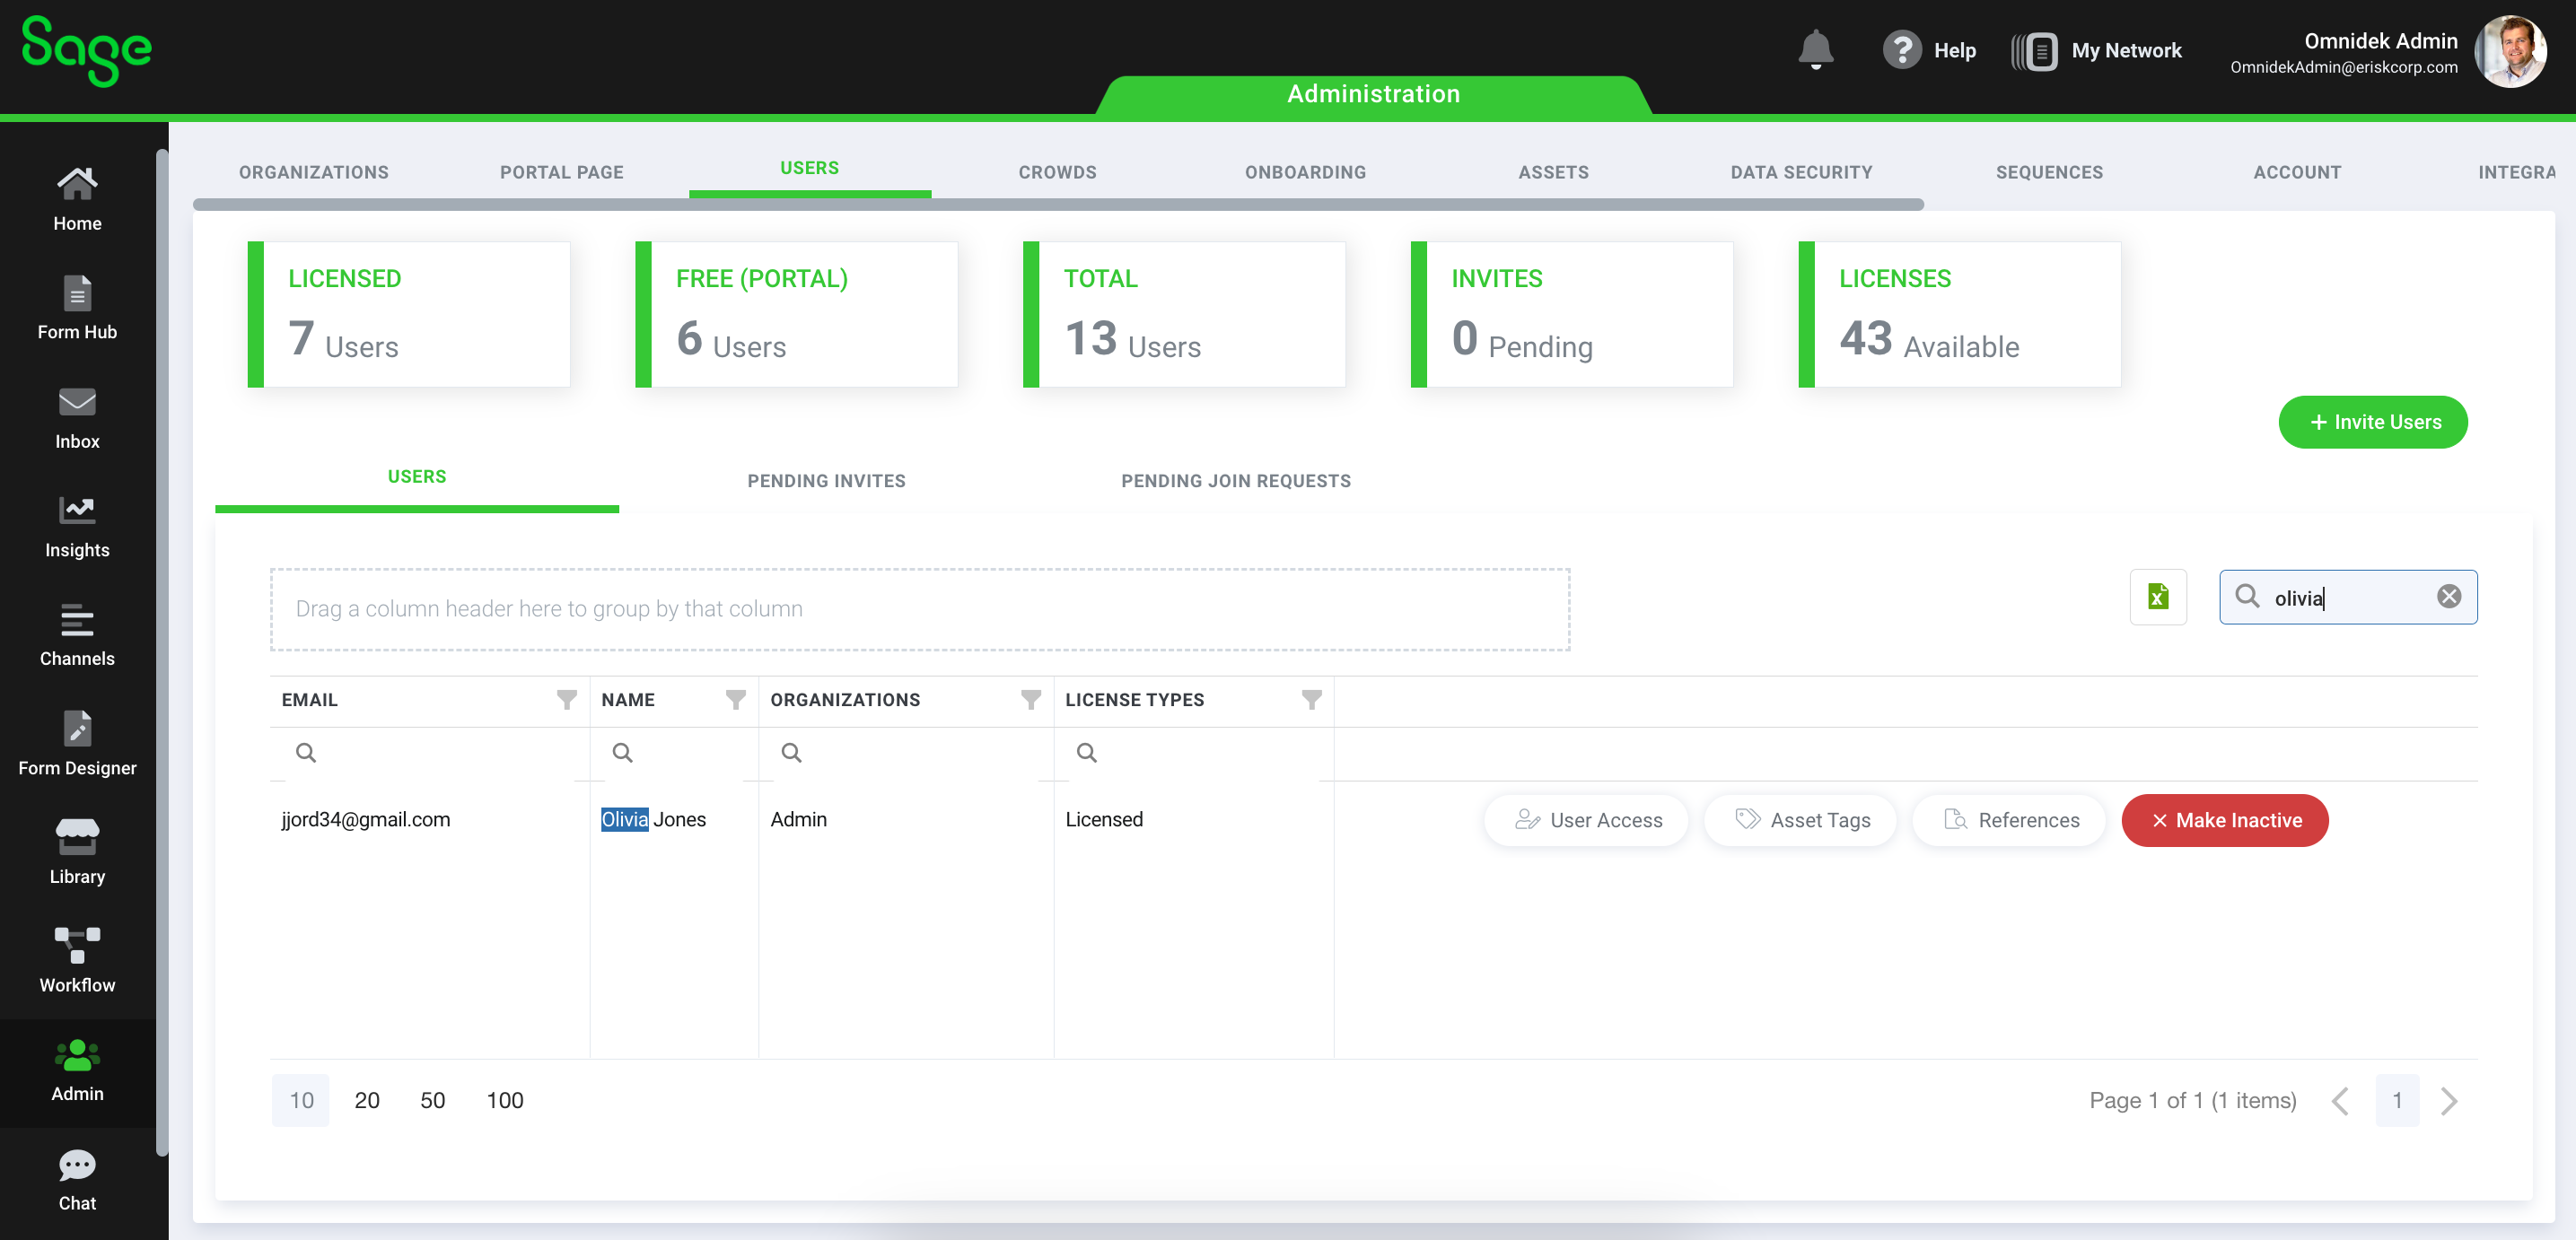Open User Access for Olivia Jones
Viewport: 2576px width, 1240px height.
[1587, 820]
